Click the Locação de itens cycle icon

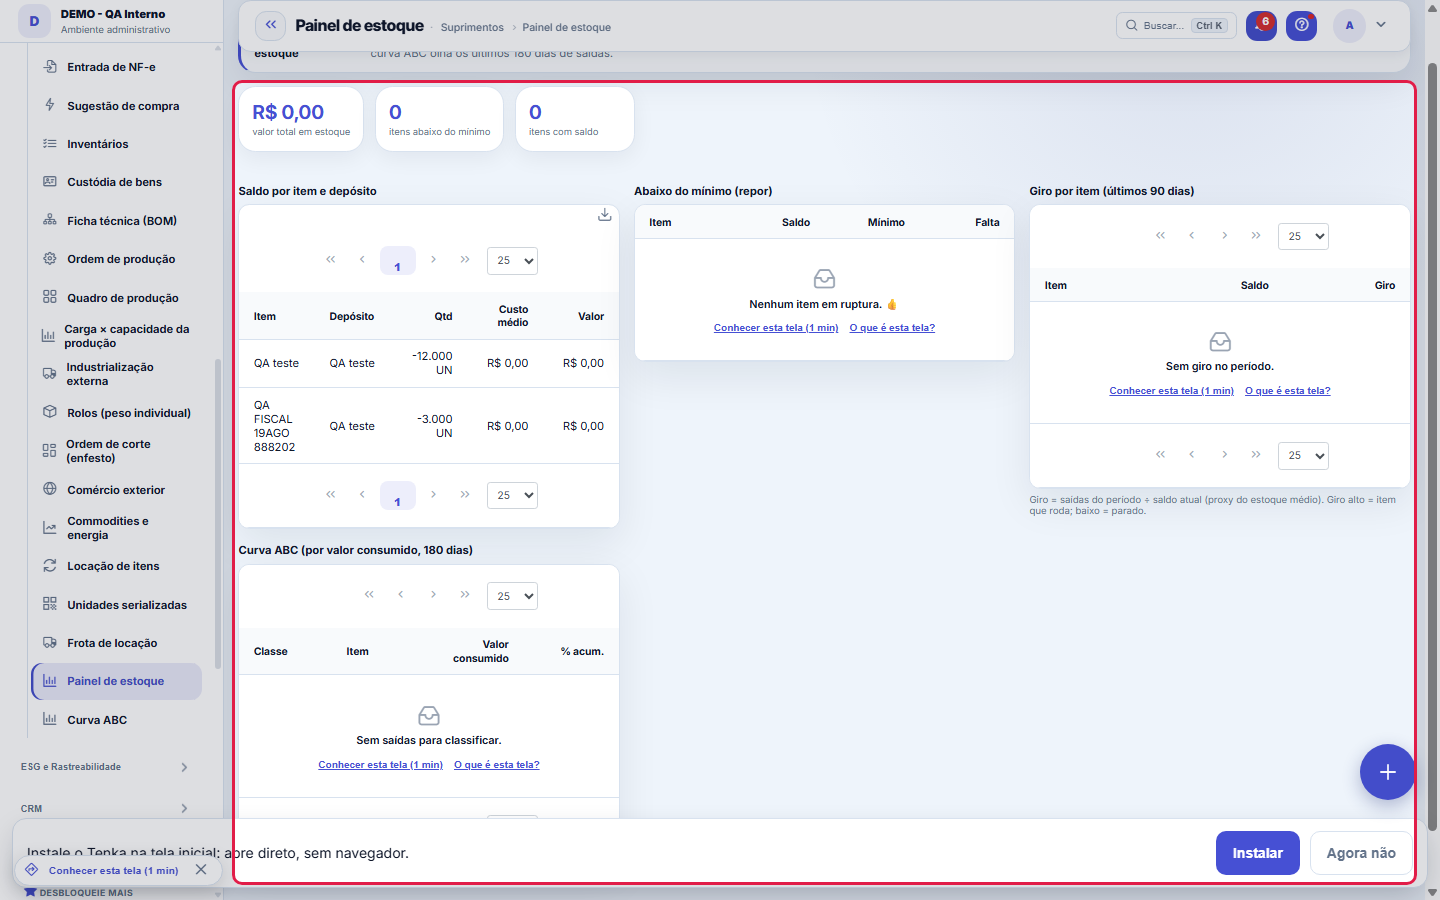(x=50, y=566)
